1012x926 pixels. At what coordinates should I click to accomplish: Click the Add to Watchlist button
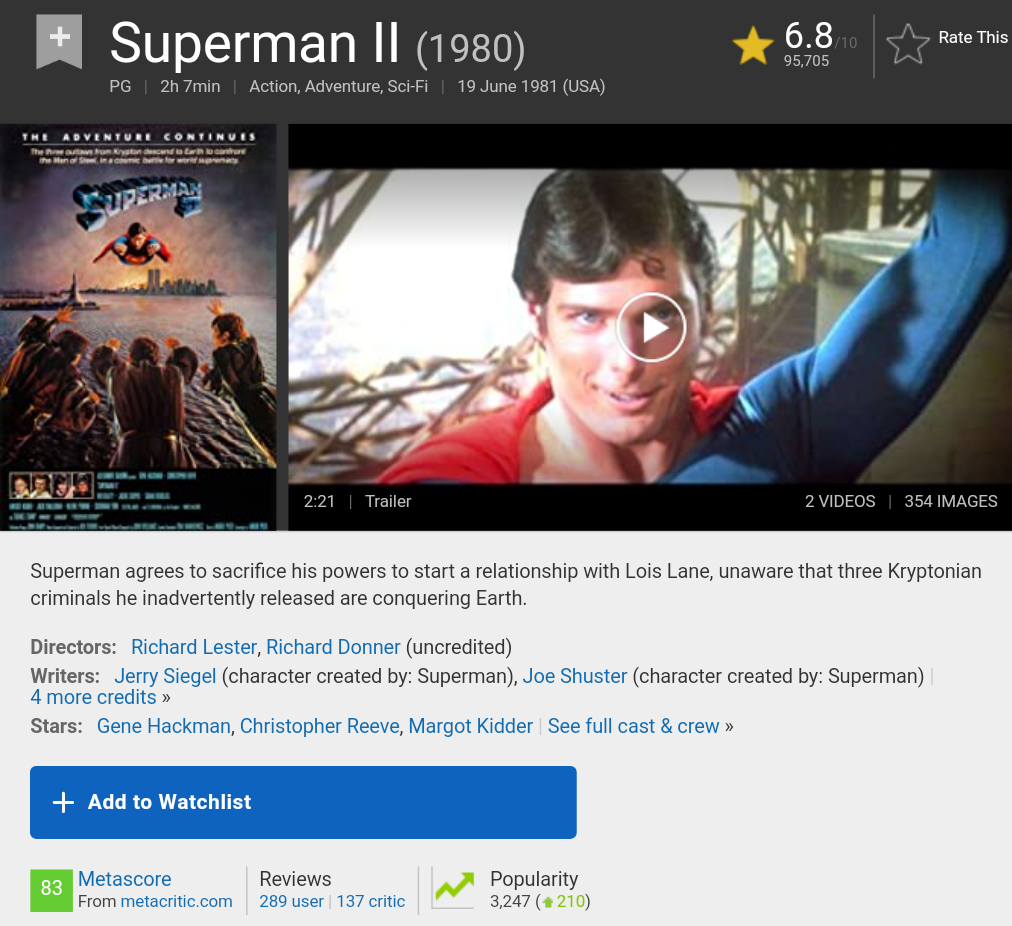303,802
